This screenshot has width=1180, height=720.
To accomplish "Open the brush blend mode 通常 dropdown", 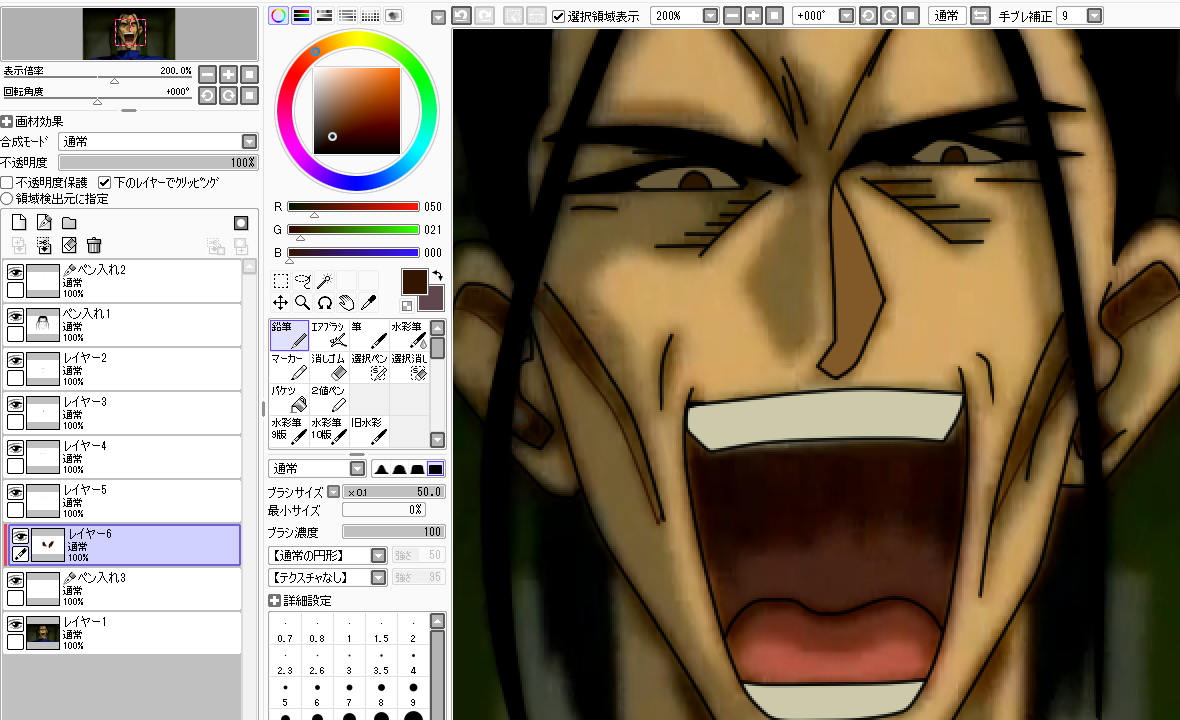I will click(x=357, y=469).
